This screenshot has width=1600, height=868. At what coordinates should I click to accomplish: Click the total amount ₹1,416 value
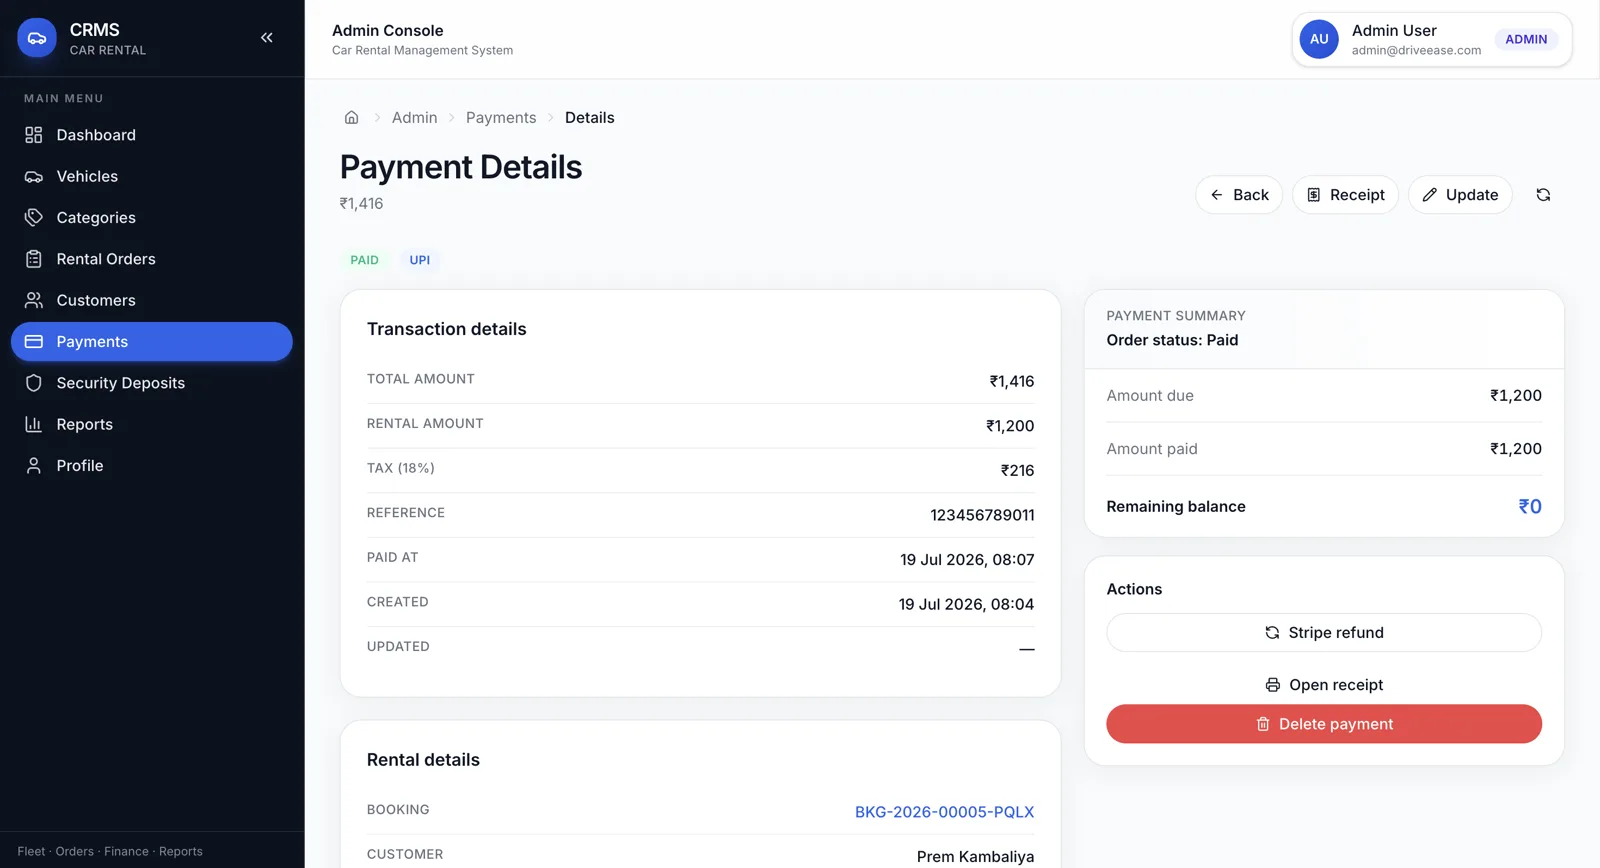[x=1012, y=381]
